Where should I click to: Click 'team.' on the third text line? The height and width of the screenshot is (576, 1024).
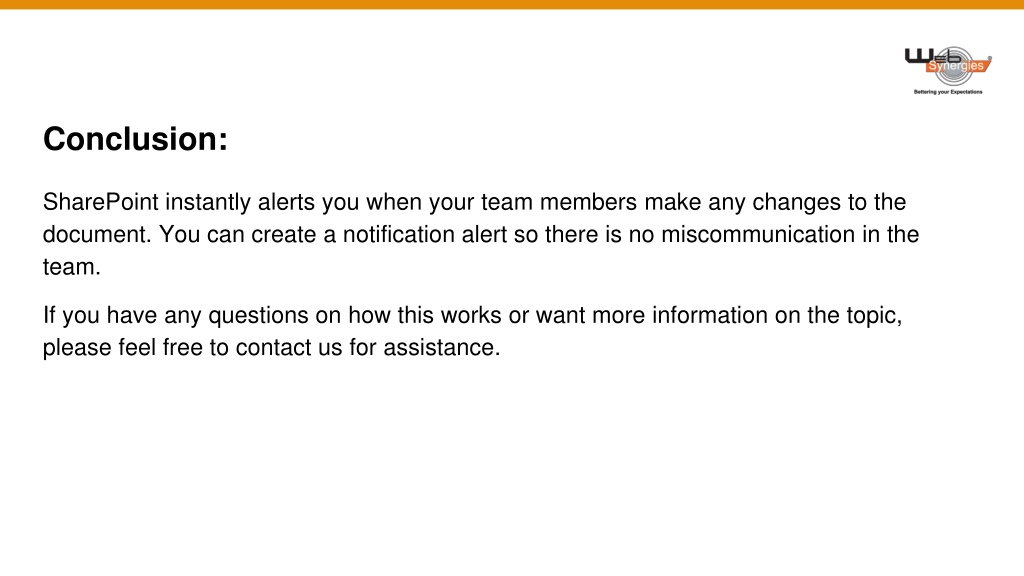click(72, 266)
